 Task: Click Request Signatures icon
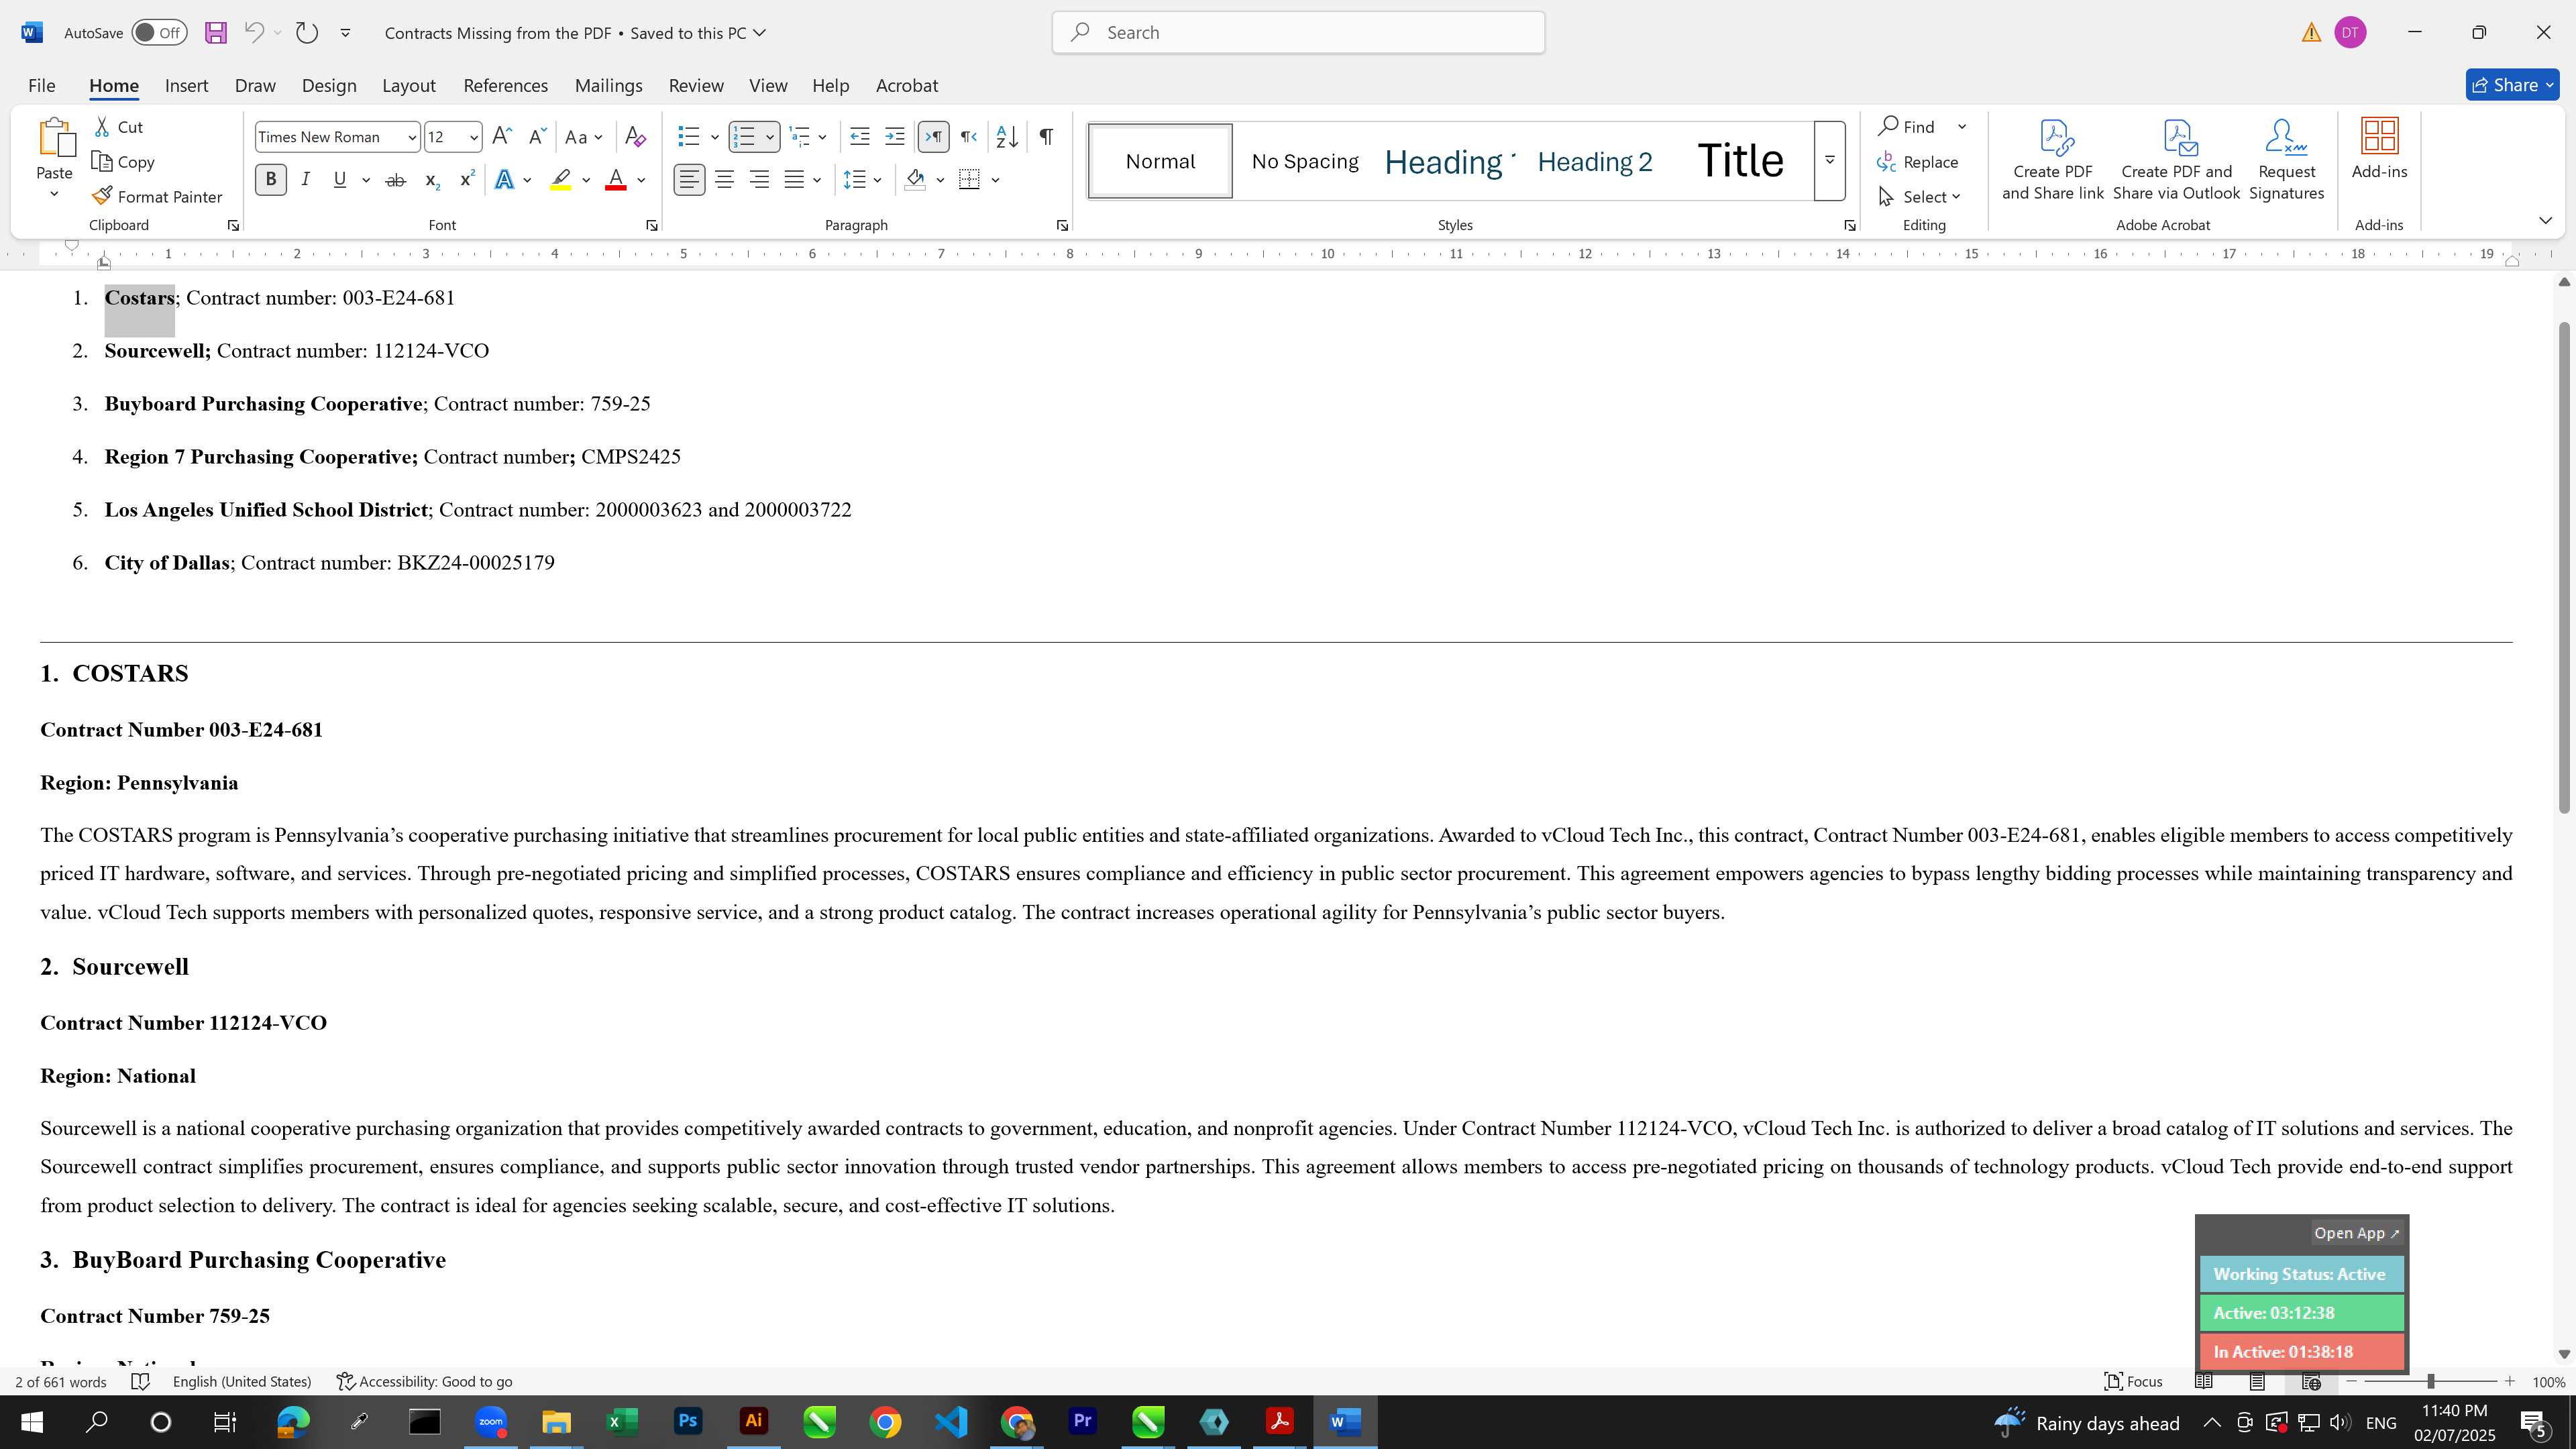(2286, 160)
